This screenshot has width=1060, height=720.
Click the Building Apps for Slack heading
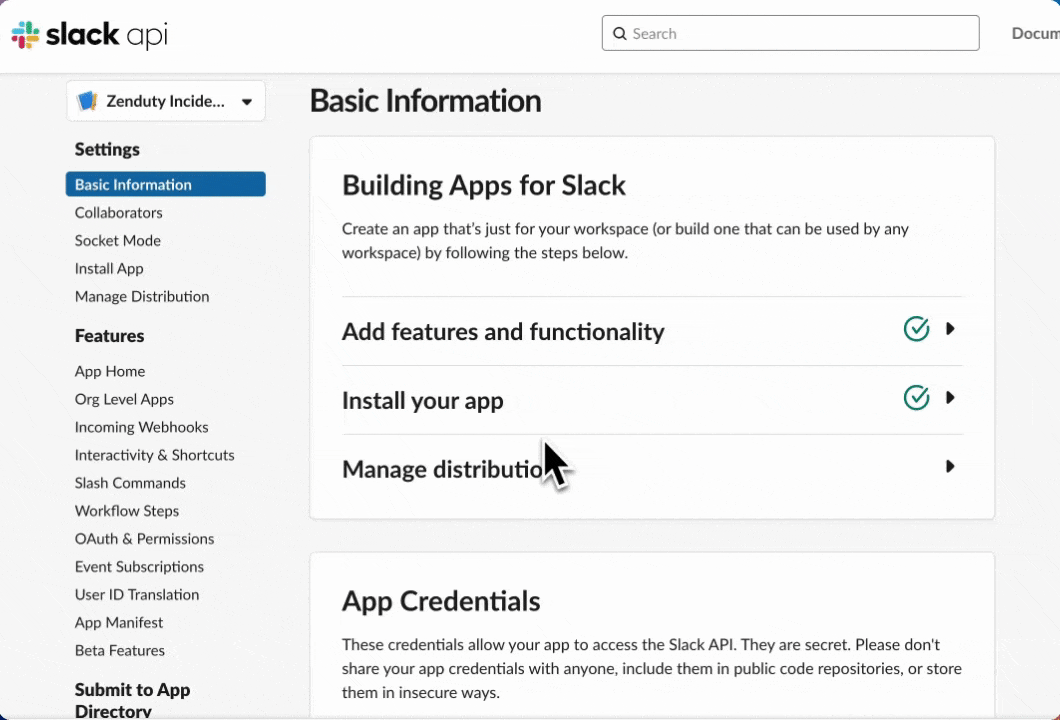coord(483,186)
